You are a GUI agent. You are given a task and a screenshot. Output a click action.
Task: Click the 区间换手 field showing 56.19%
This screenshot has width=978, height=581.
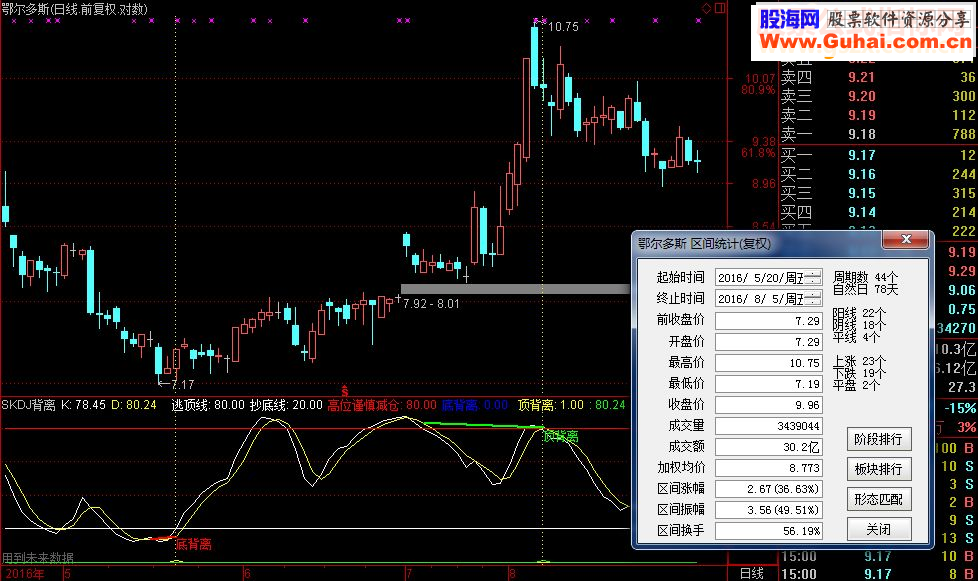(768, 531)
